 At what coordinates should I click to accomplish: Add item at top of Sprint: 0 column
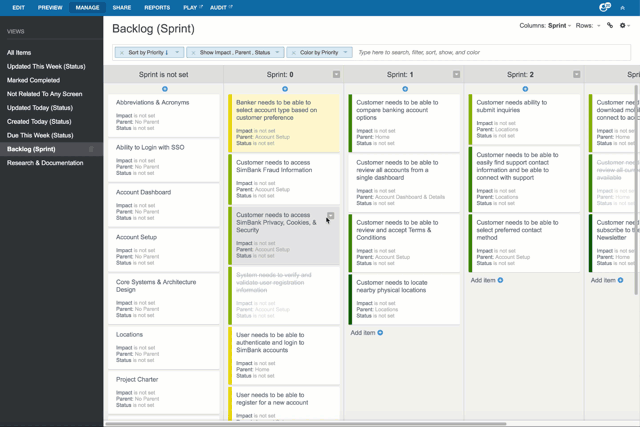(285, 89)
